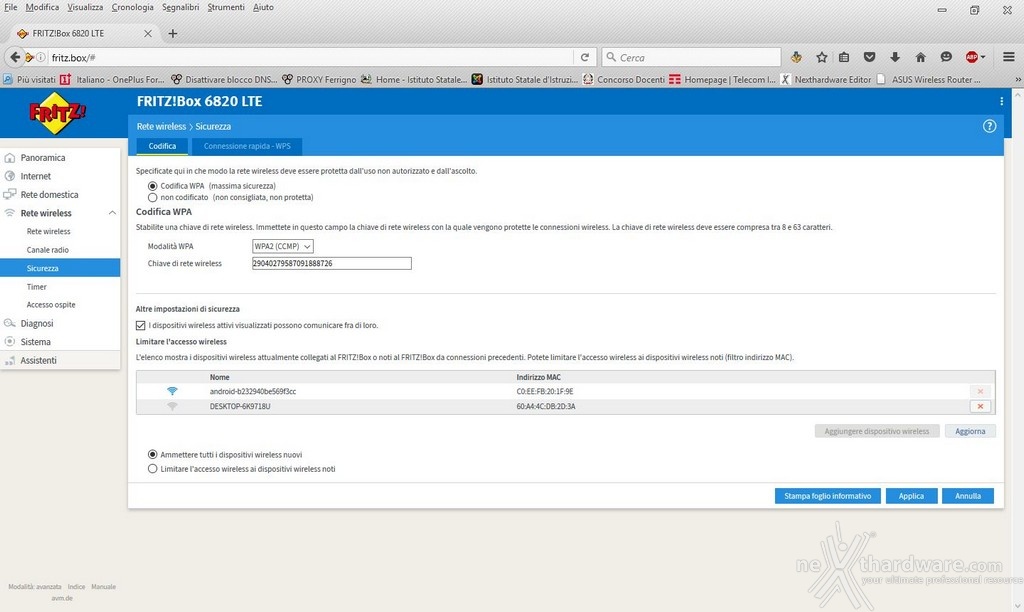1024x612 pixels.
Task: Click the Annulla button
Action: click(x=968, y=496)
